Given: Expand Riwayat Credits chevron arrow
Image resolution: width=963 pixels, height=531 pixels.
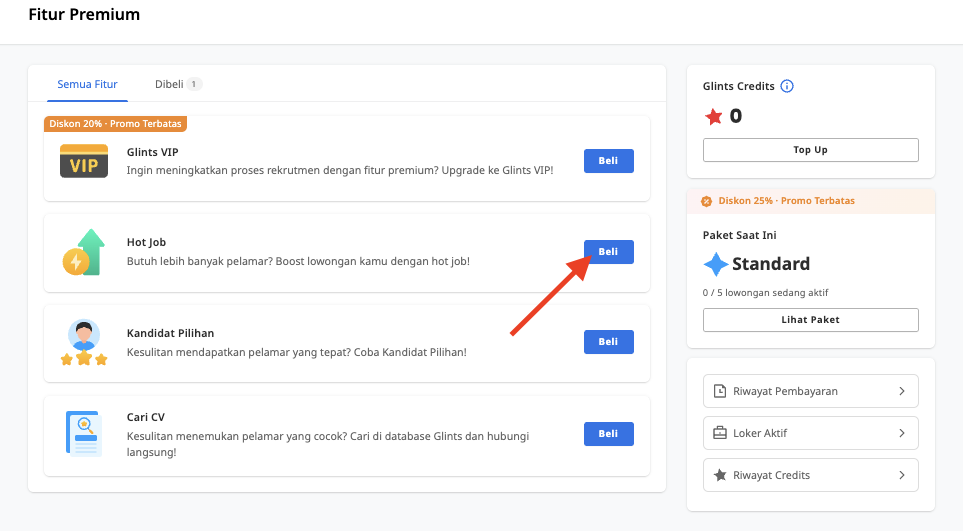Looking at the screenshot, I should coord(901,475).
